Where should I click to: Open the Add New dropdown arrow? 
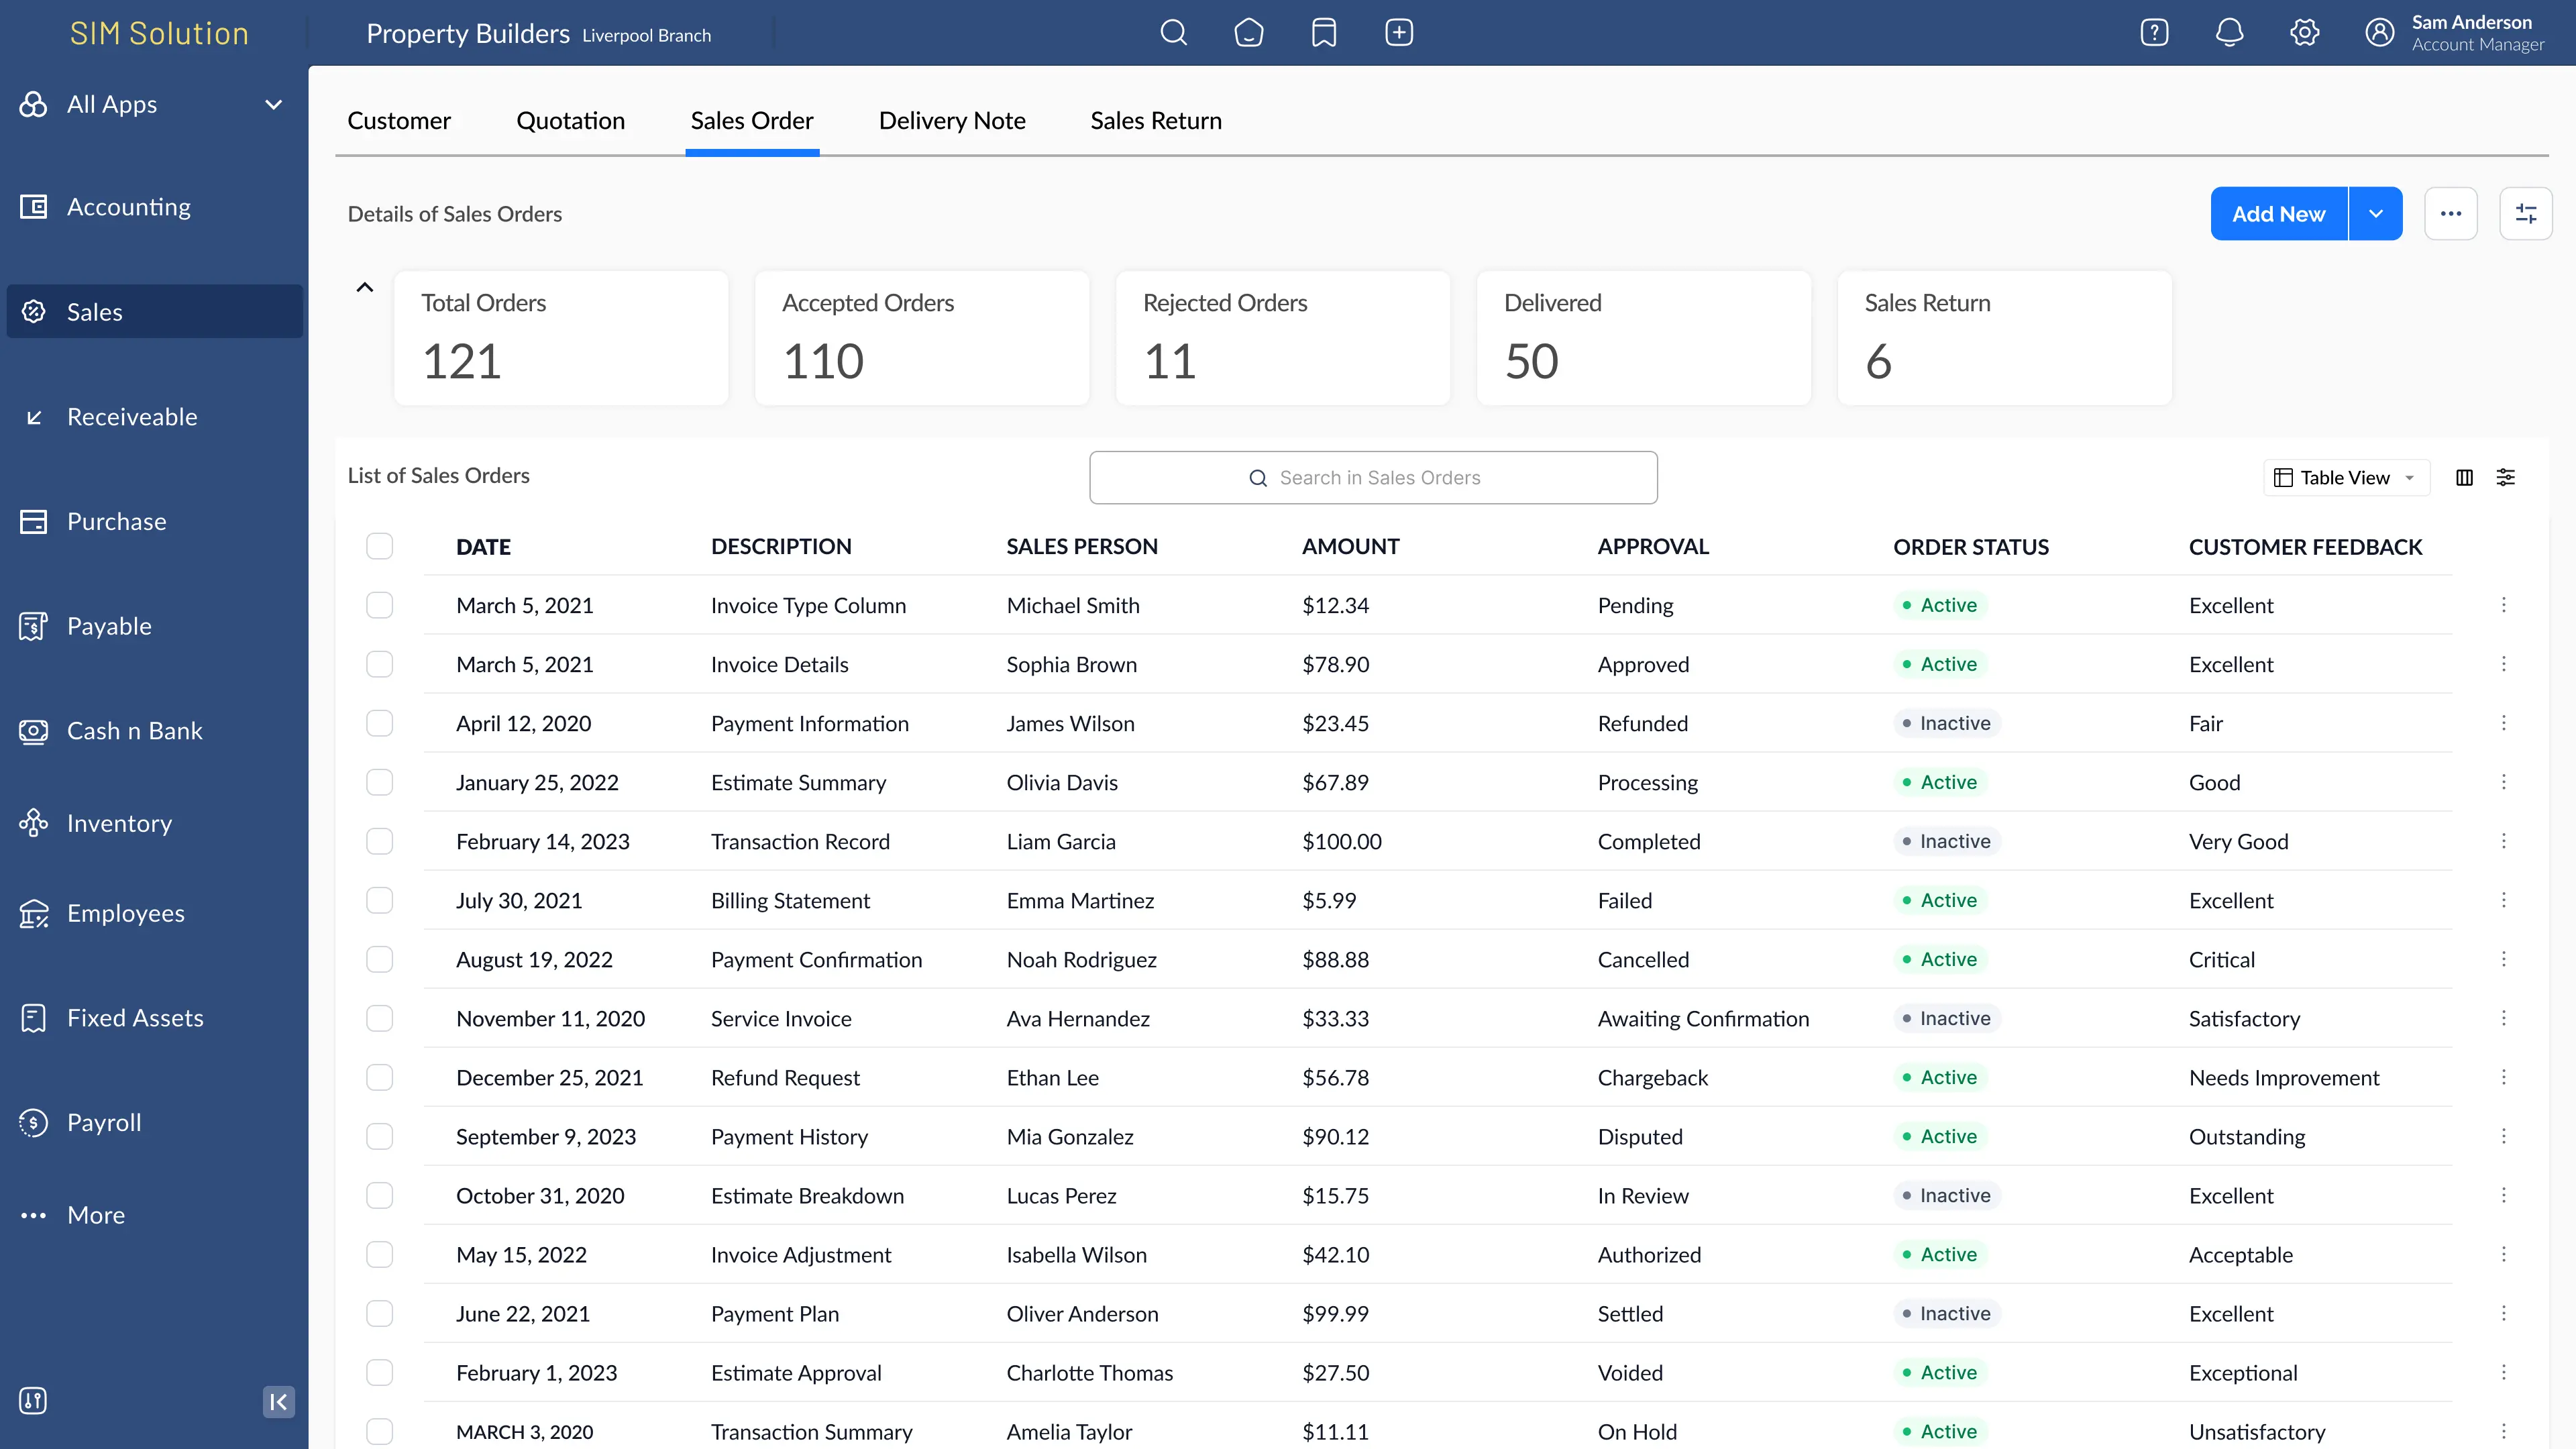tap(2376, 214)
